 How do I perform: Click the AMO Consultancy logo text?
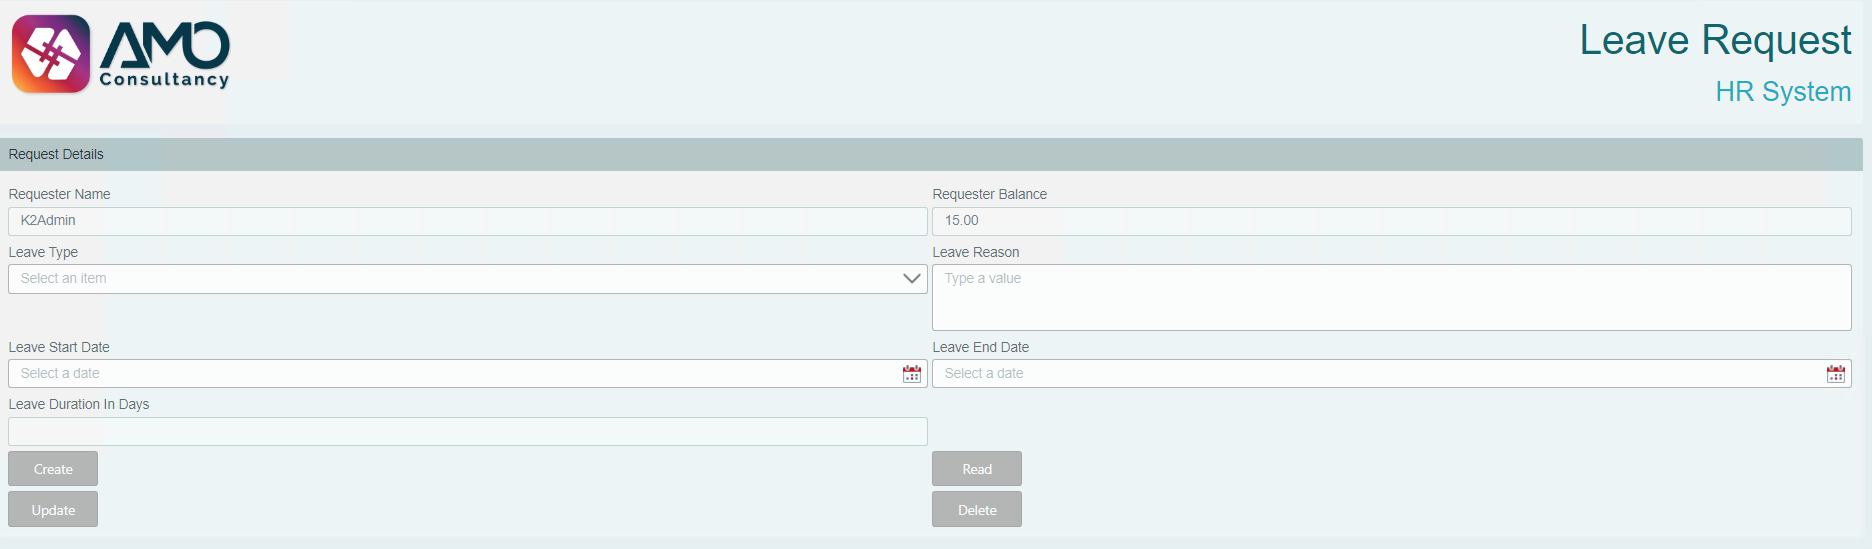(x=165, y=55)
